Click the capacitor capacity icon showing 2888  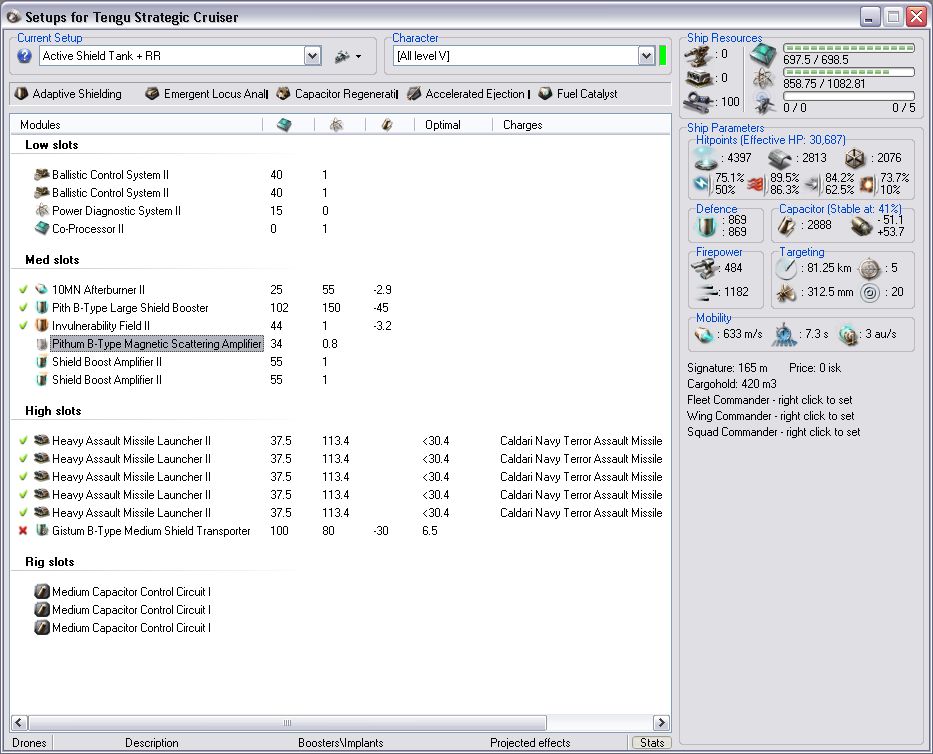pyautogui.click(x=786, y=226)
